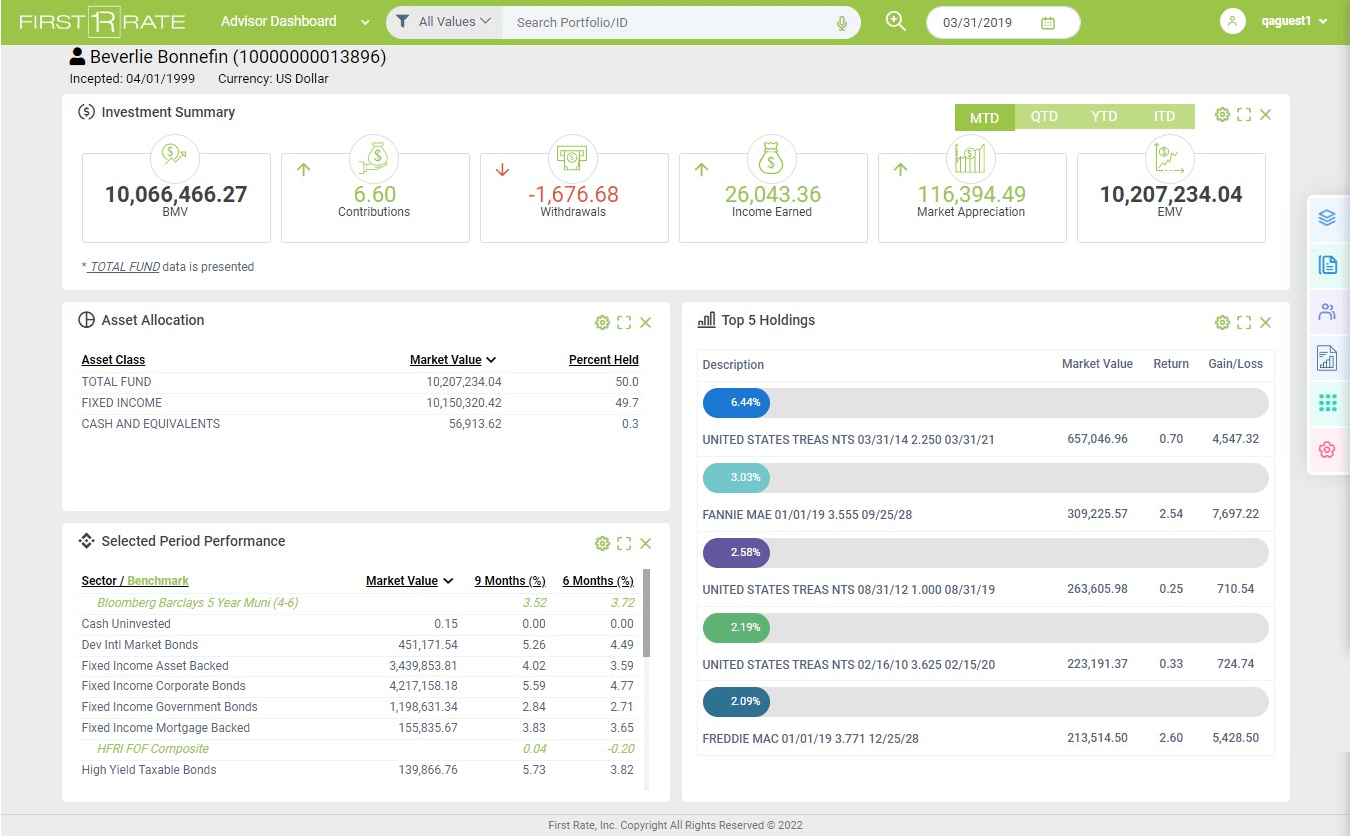Expand Asset Allocation to fullscreen
1350x836 pixels.
click(x=624, y=322)
